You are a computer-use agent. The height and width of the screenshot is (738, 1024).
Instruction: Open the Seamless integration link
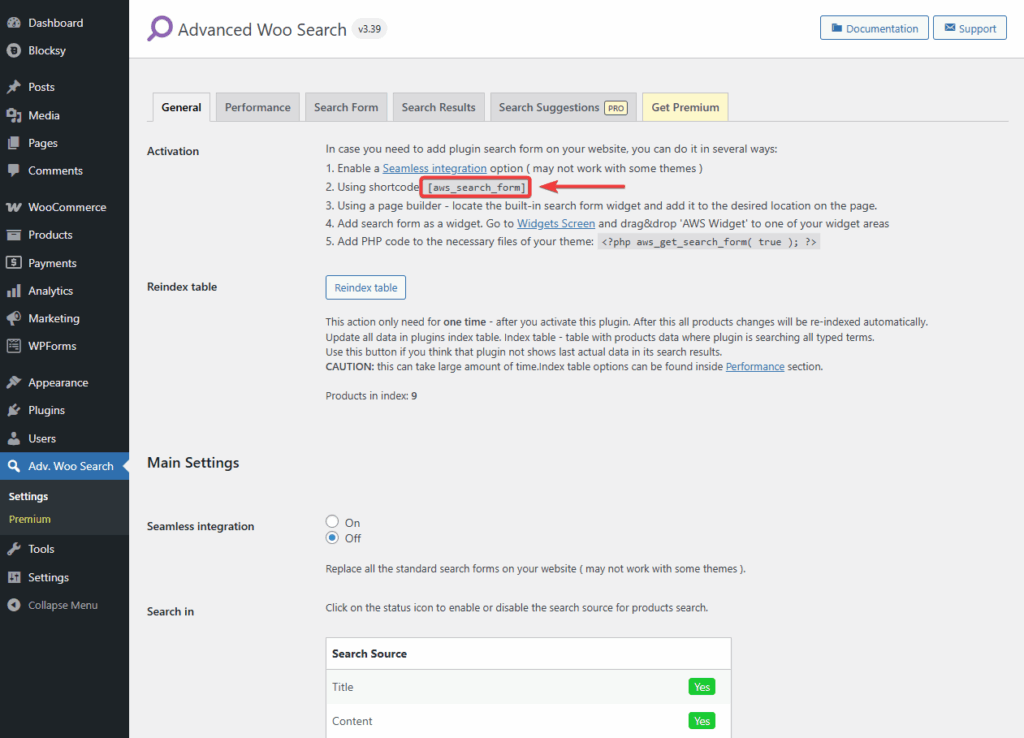(434, 168)
